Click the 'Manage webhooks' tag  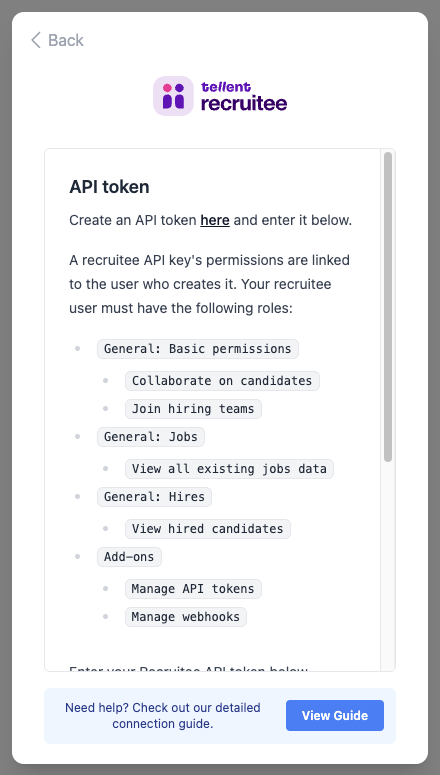pyautogui.click(x=186, y=617)
